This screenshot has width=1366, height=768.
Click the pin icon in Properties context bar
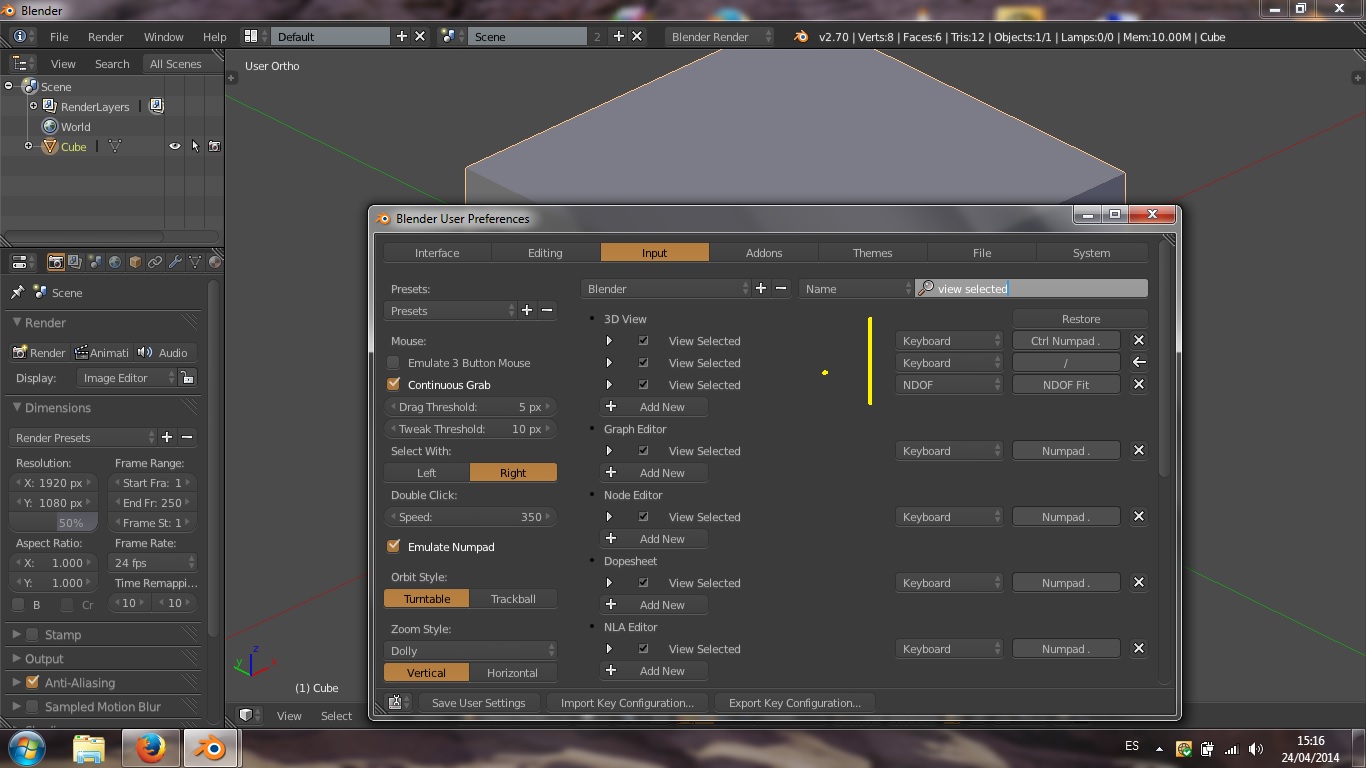(x=17, y=292)
